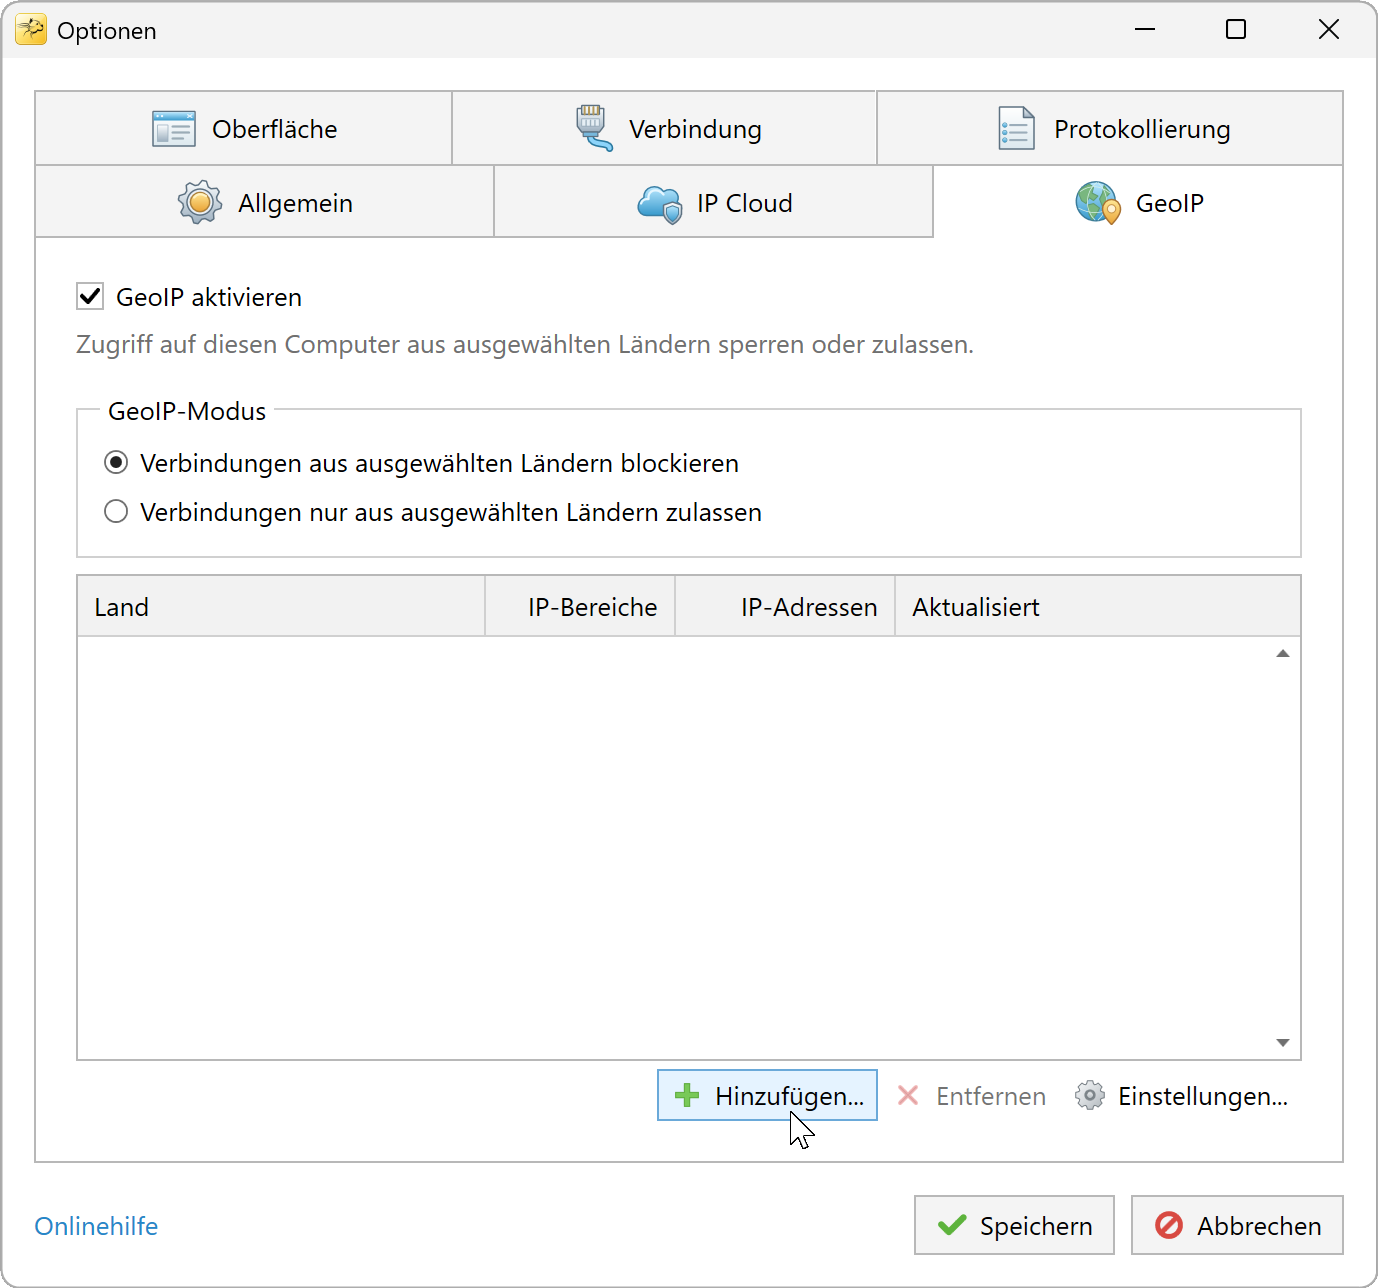Maximize the Optionen window
This screenshot has width=1378, height=1288.
click(1236, 30)
